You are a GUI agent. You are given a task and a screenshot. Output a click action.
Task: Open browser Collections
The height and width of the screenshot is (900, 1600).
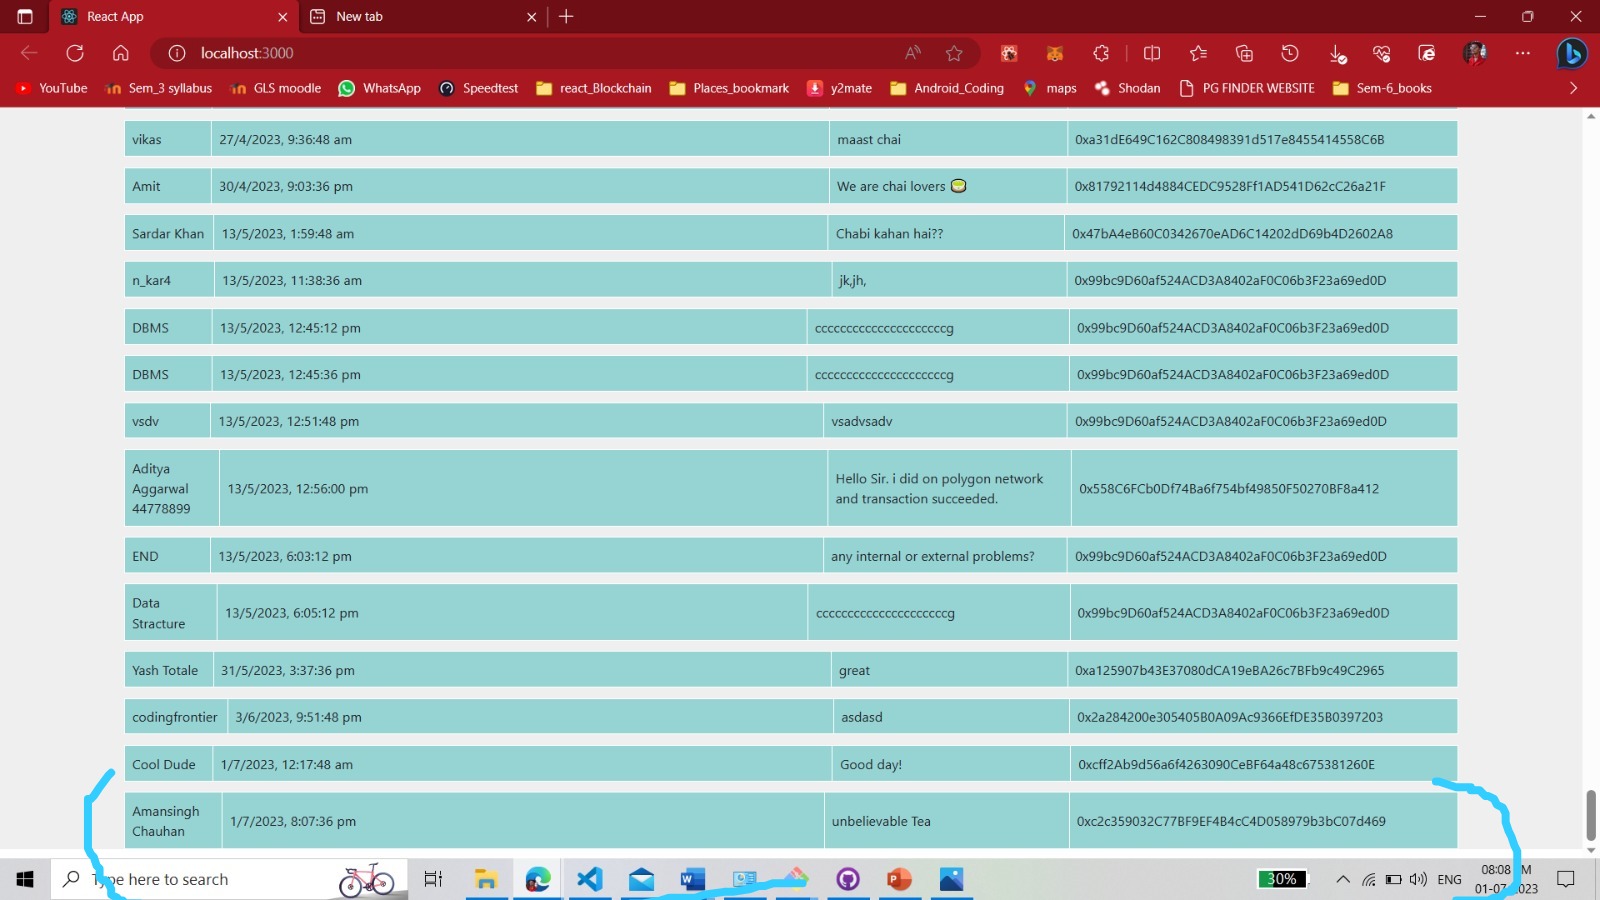click(1245, 53)
